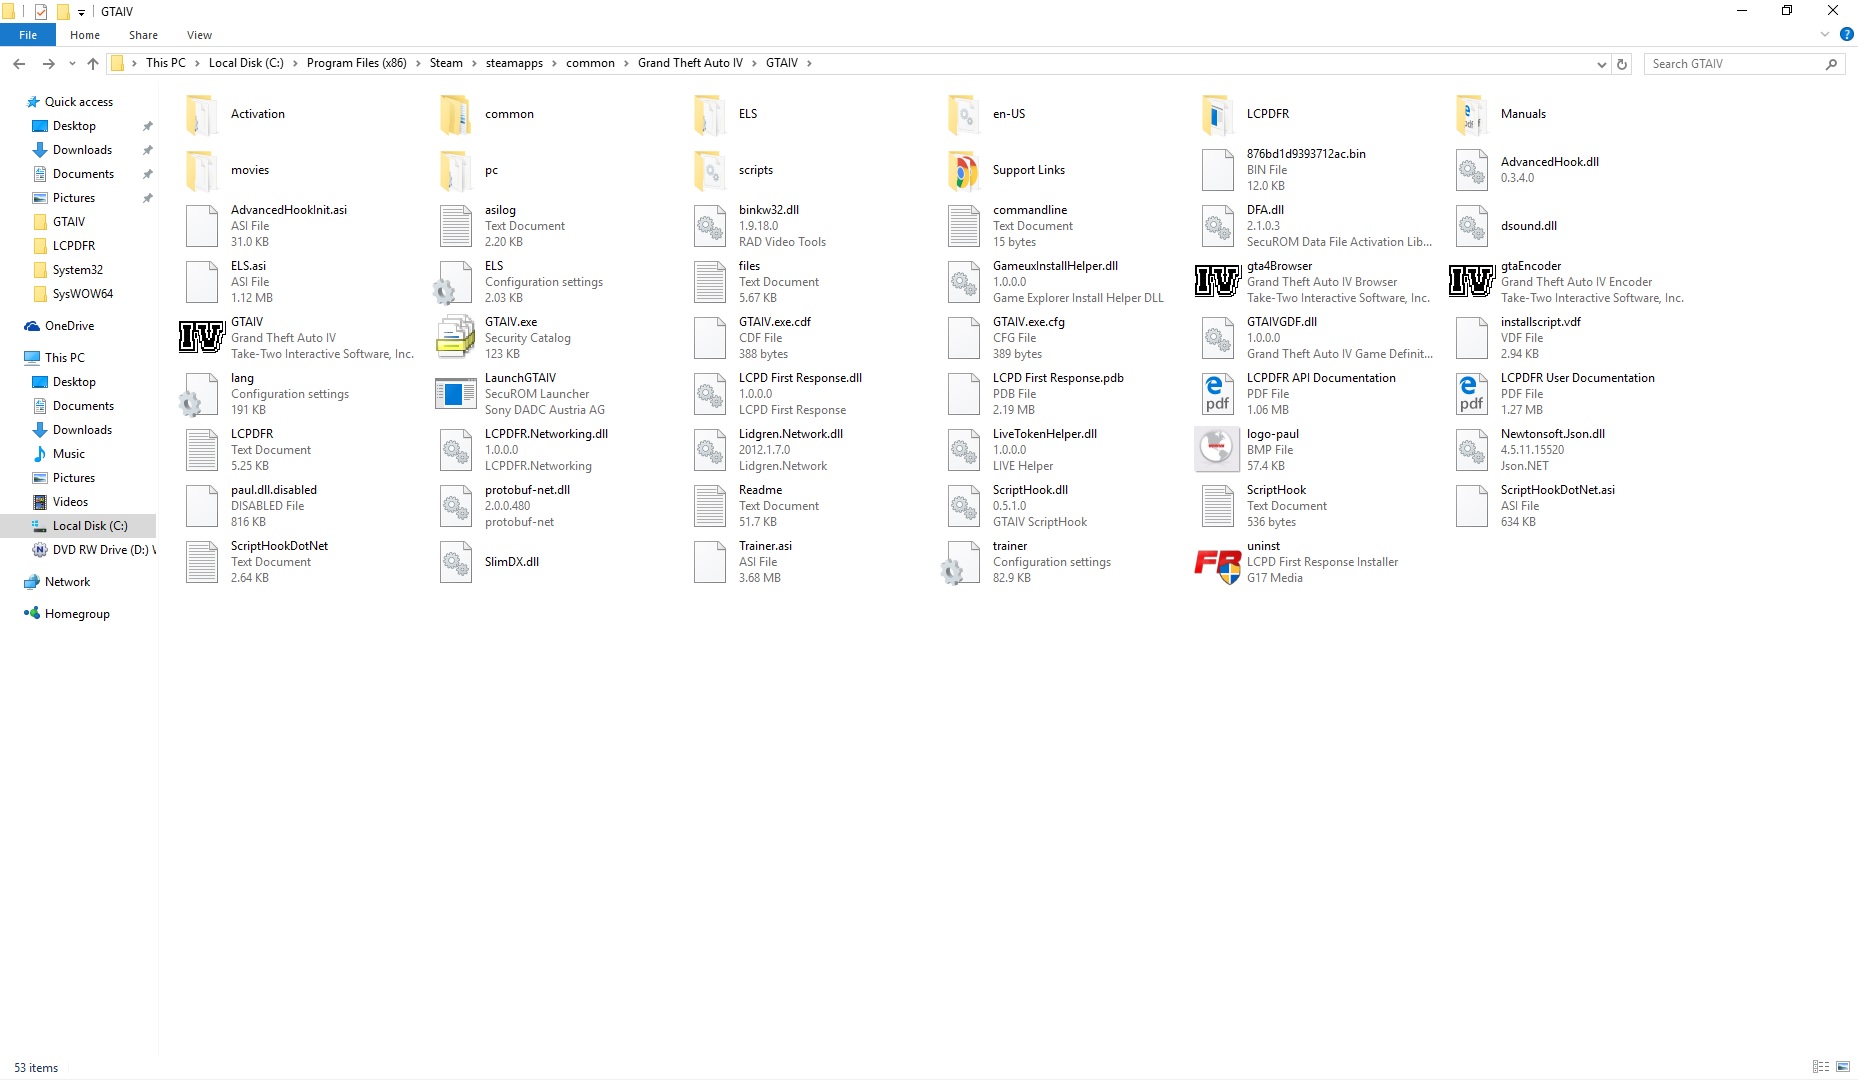Select the lang configuration settings icon

(198, 394)
